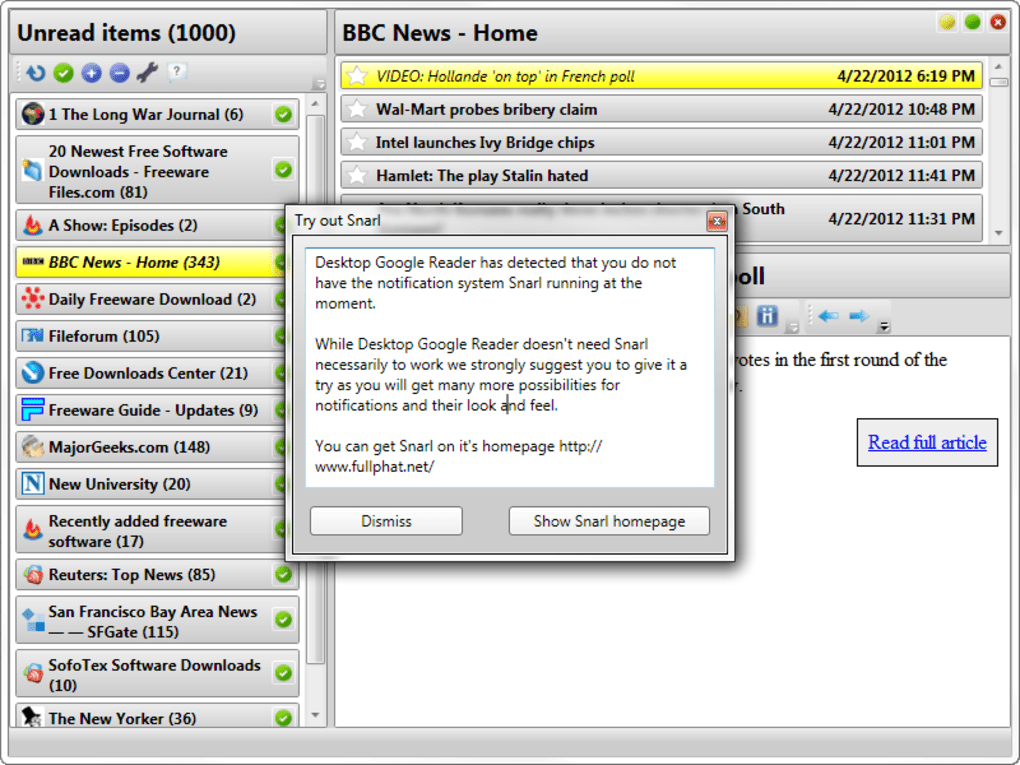Click the Recently added freeware flame icon

click(33, 530)
